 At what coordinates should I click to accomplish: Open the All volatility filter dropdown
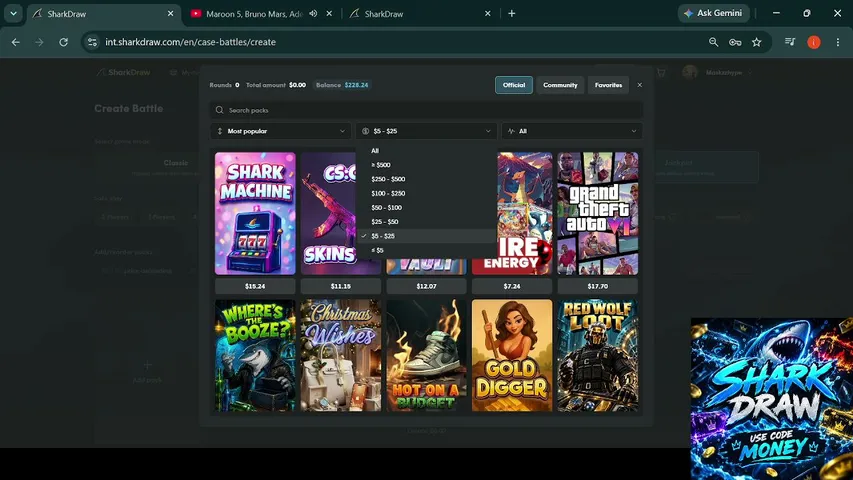[572, 131]
